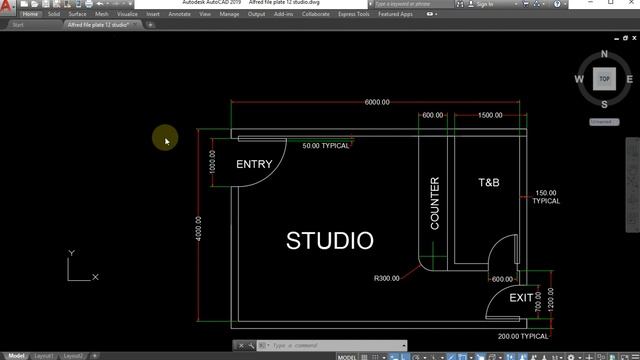Open the Unnamed coordinate system dropdown
This screenshot has width=640, height=360.
pyautogui.click(x=604, y=122)
